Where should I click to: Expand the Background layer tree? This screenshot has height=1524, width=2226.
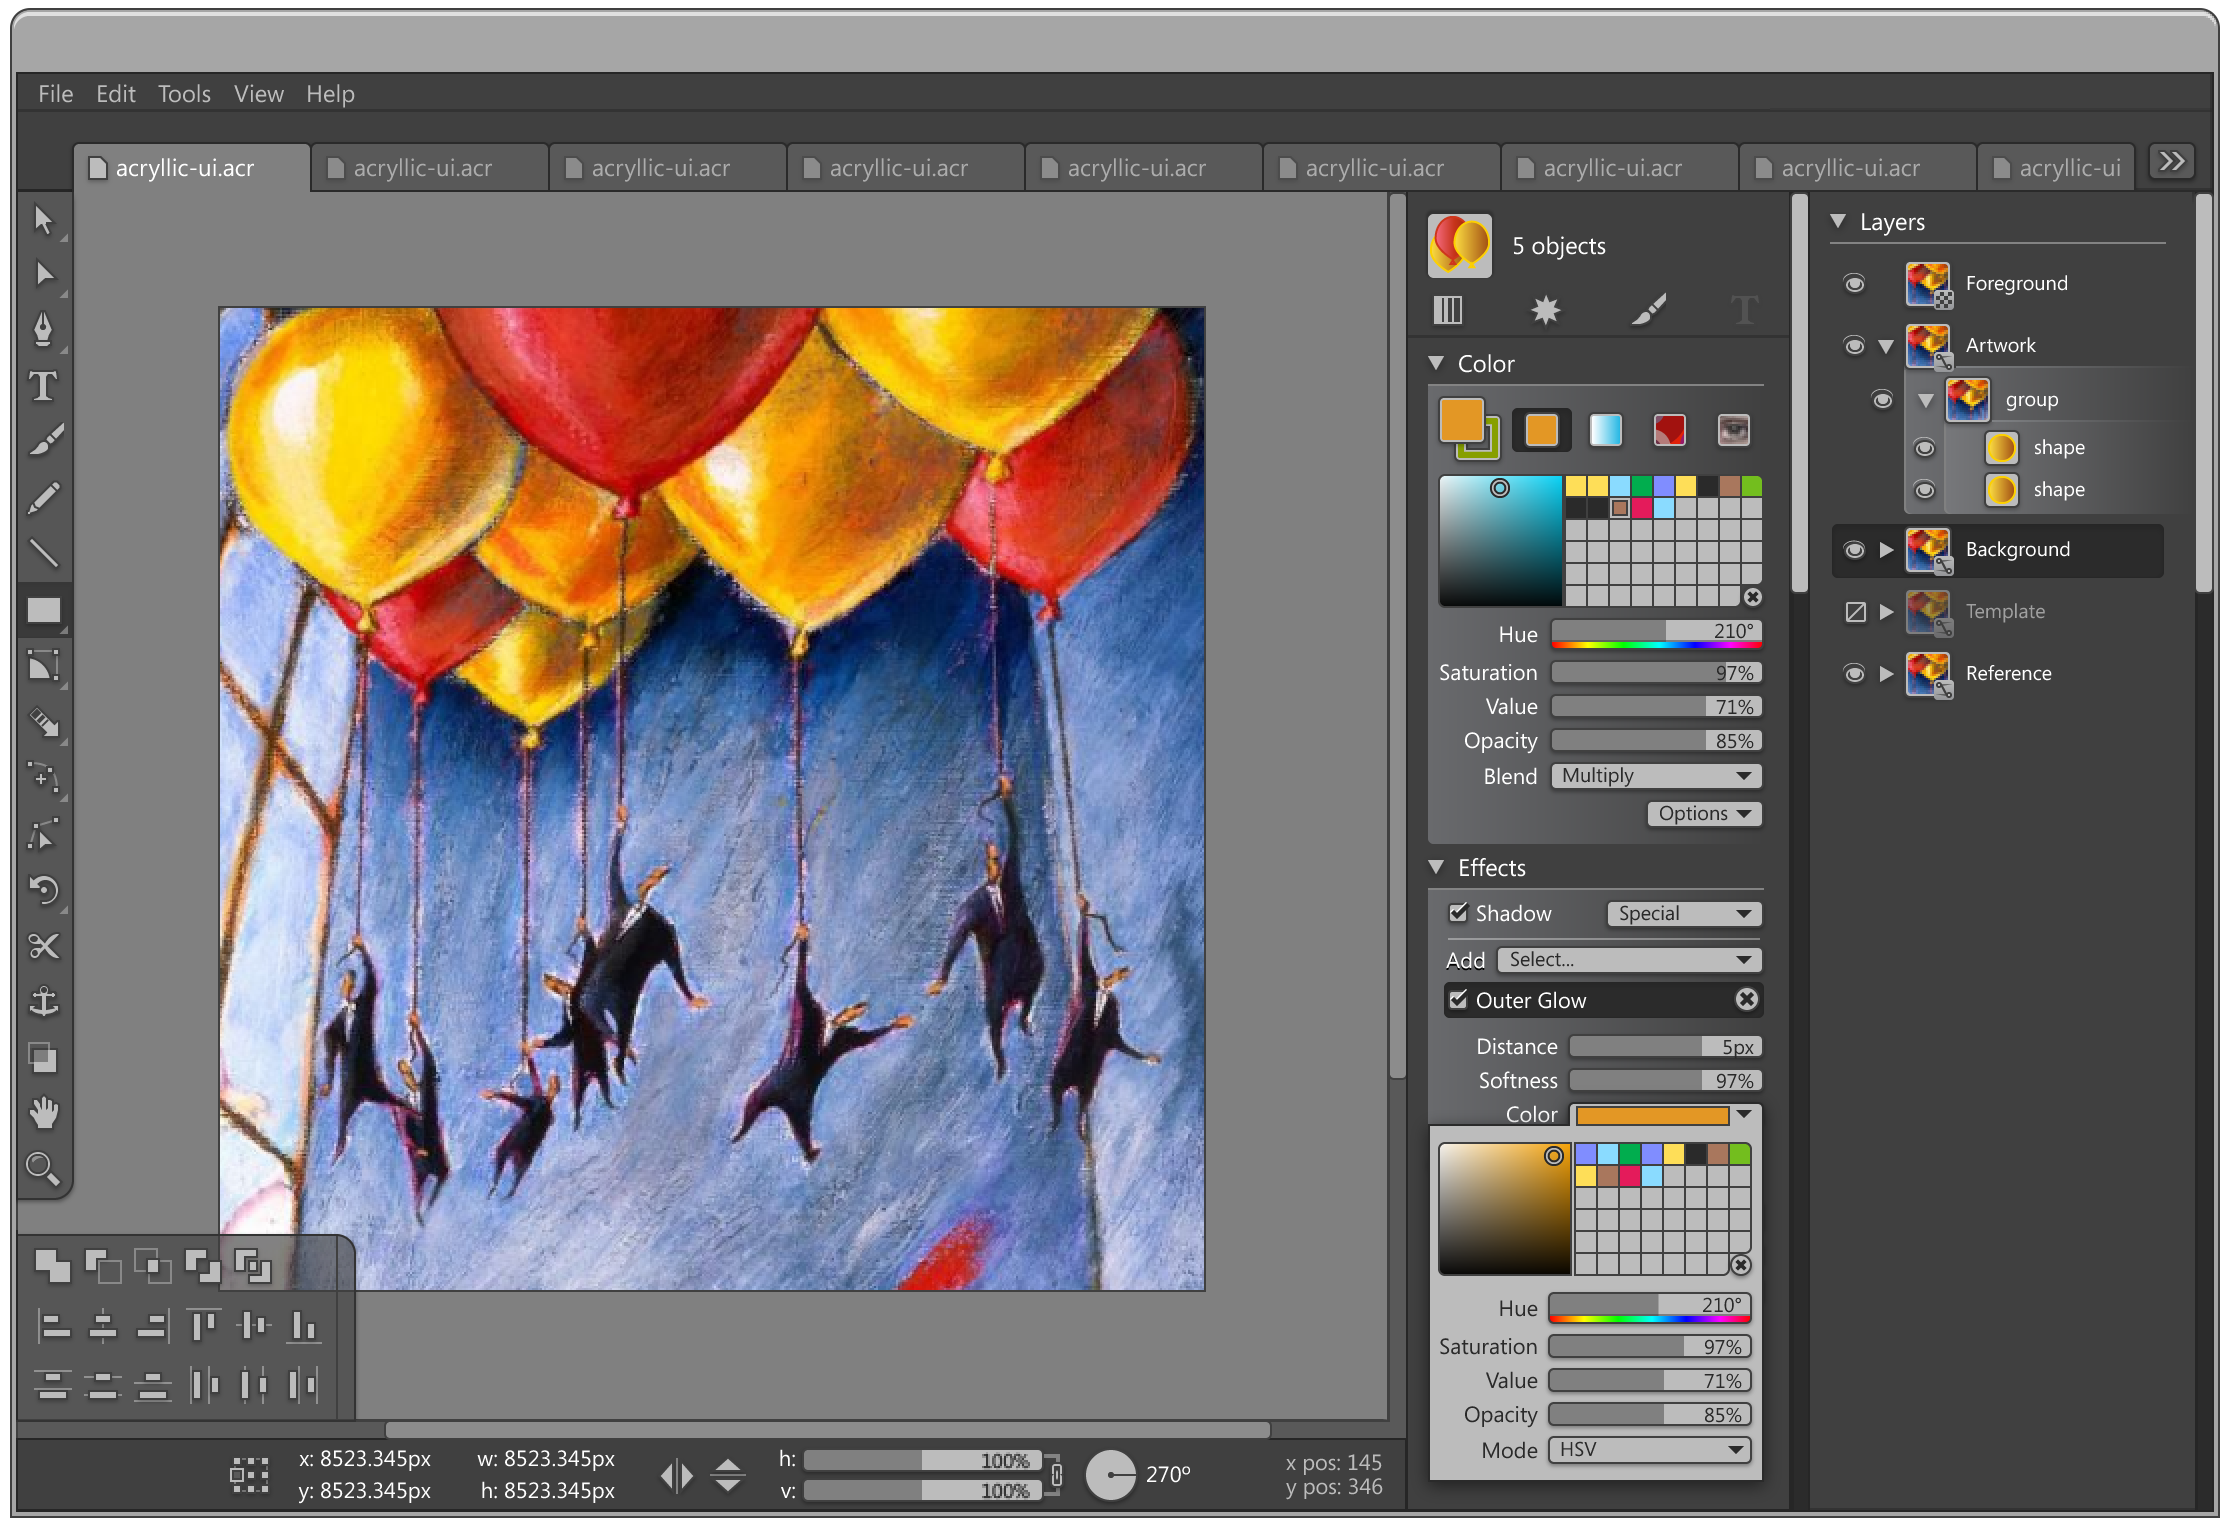point(1886,549)
